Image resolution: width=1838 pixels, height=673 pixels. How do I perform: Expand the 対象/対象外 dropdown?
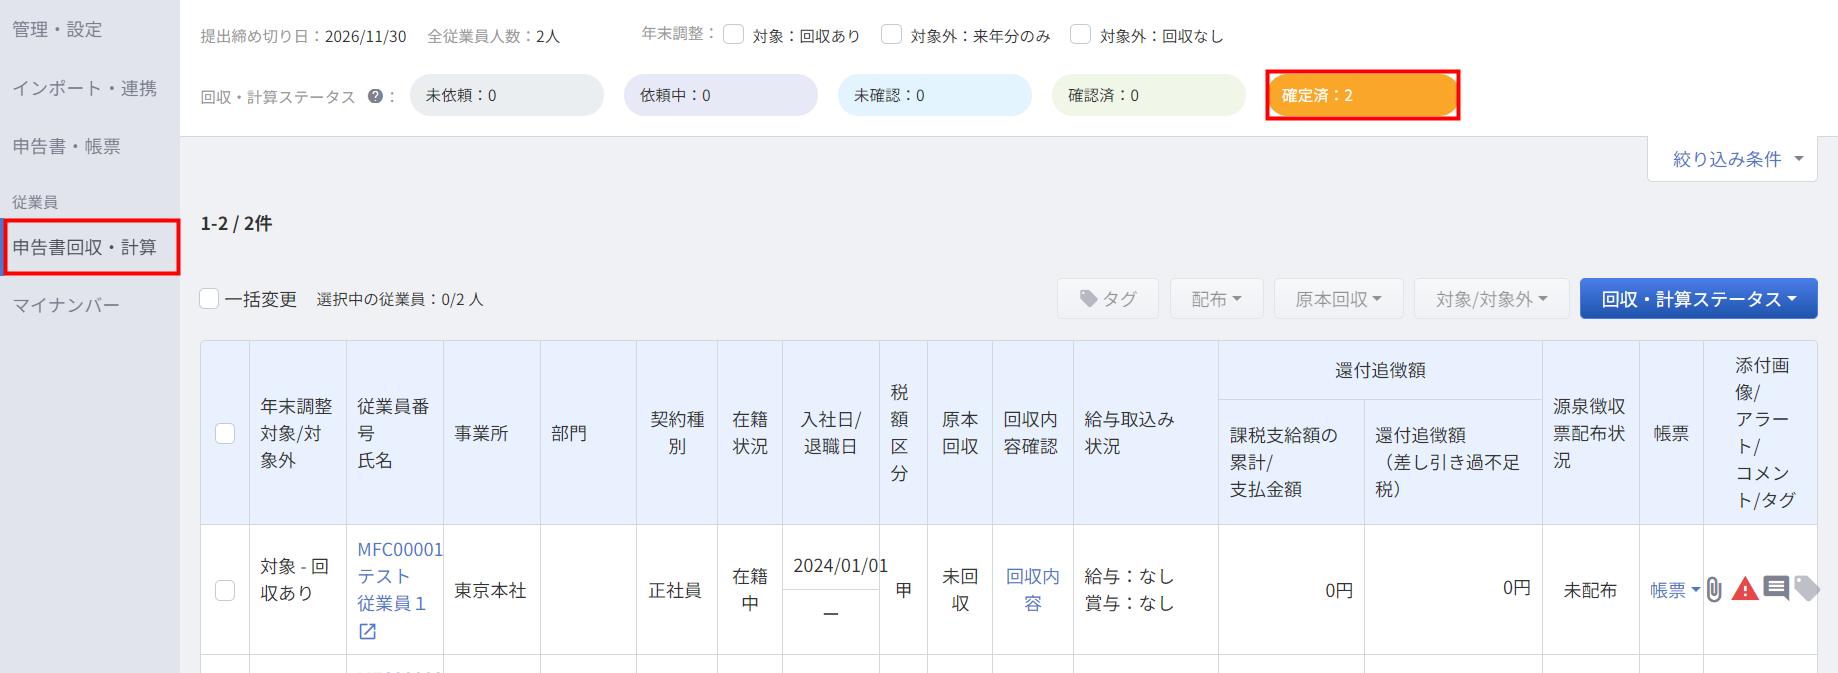tap(1491, 299)
